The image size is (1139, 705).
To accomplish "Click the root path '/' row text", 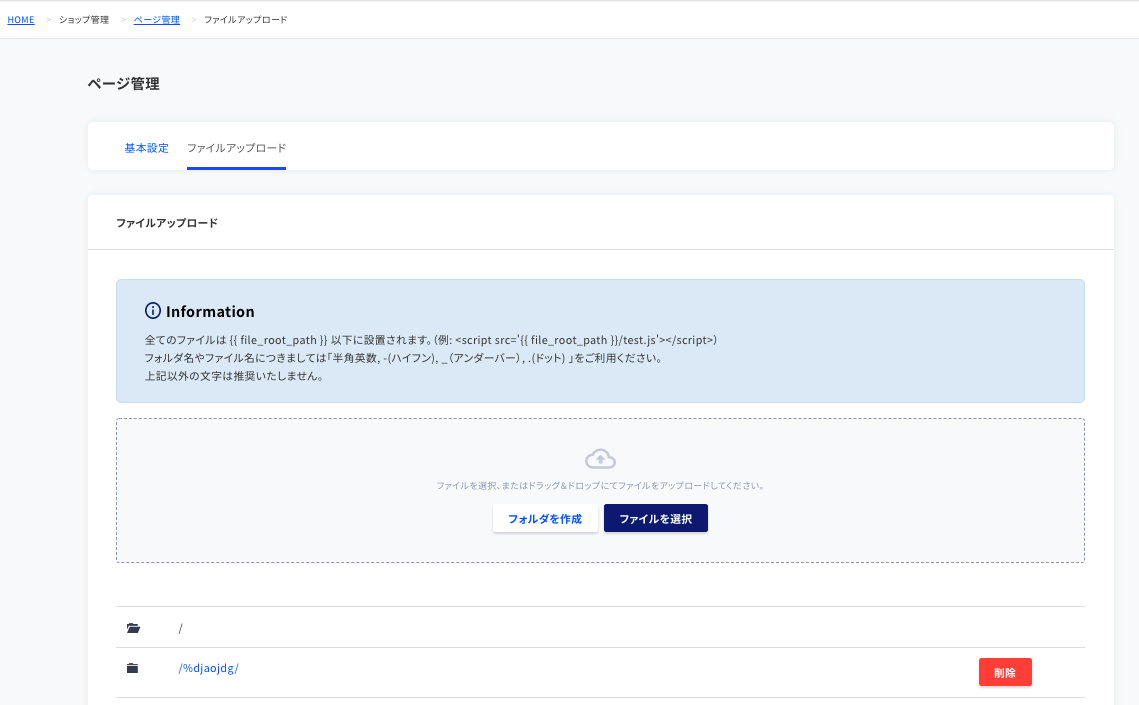I will 181,628.
